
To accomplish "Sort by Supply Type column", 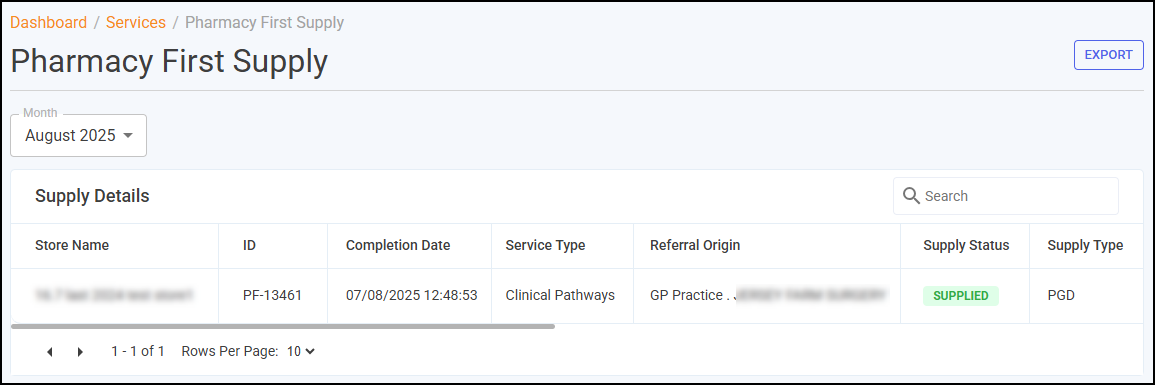I will pos(1085,246).
